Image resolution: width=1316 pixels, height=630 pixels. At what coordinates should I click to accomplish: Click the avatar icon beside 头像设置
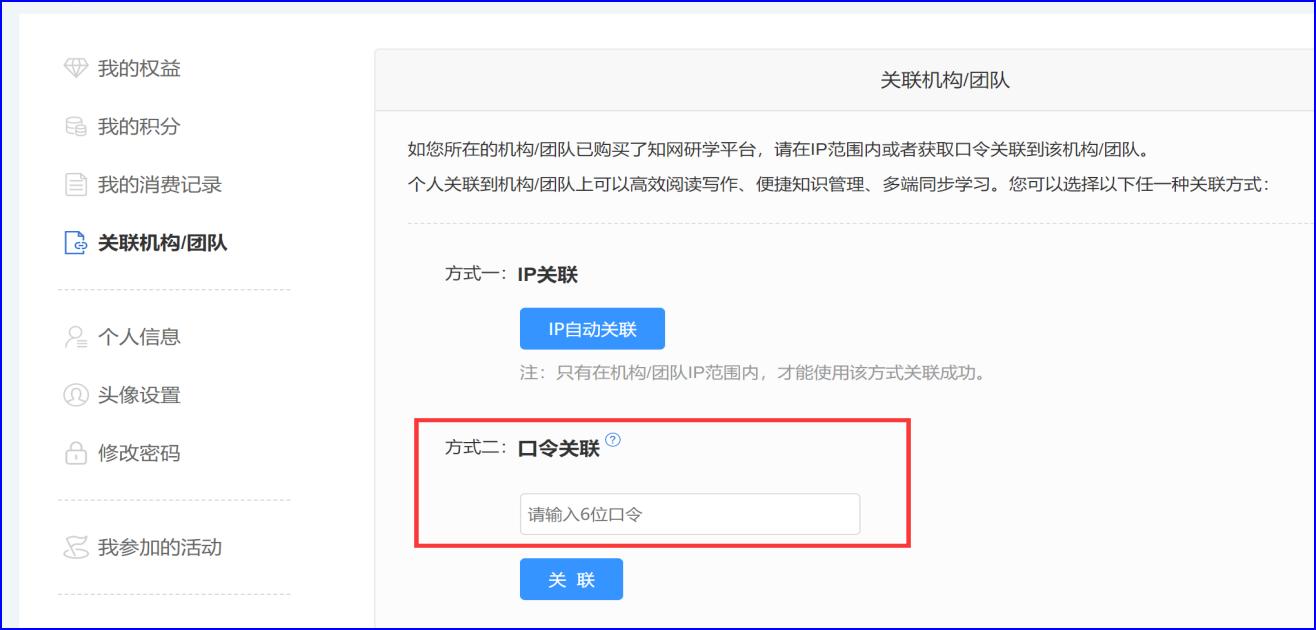coord(76,395)
